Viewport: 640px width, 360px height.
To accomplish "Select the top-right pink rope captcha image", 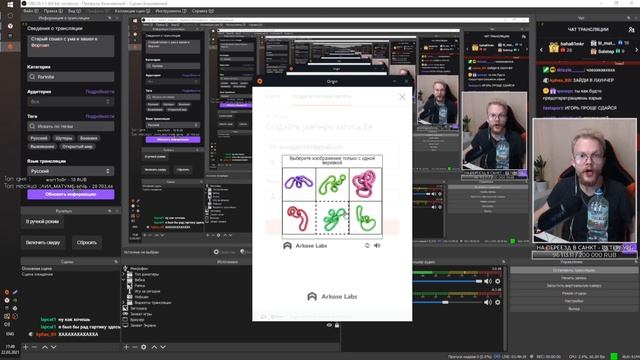I will [366, 184].
